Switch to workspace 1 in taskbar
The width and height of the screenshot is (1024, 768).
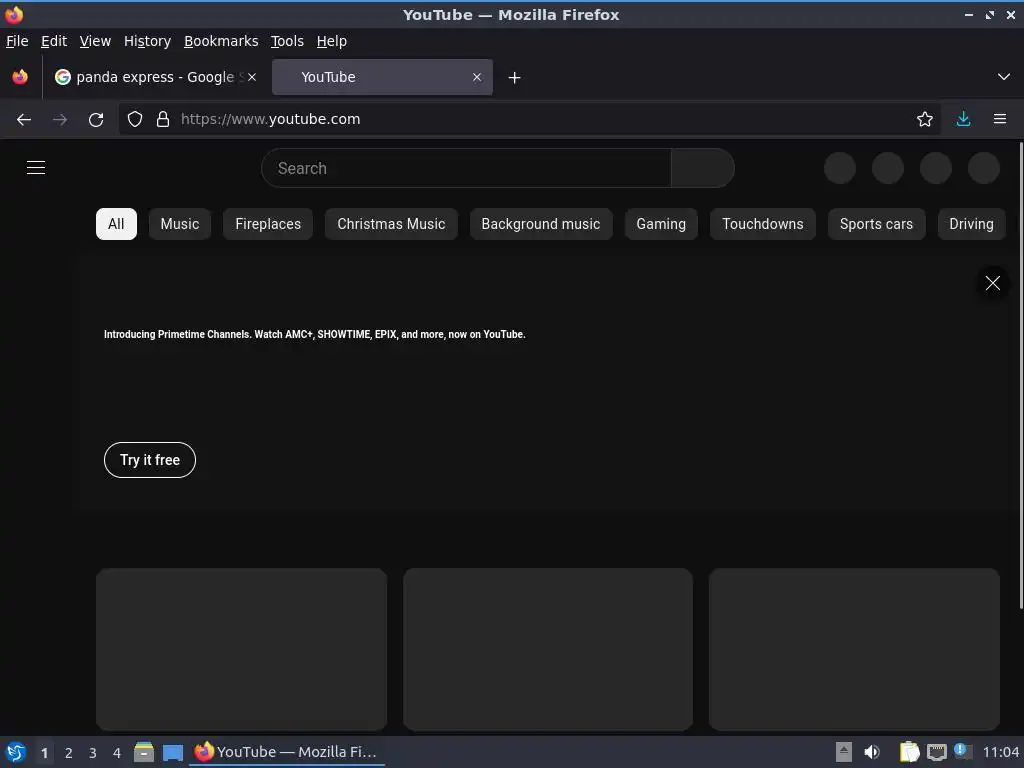pos(44,753)
